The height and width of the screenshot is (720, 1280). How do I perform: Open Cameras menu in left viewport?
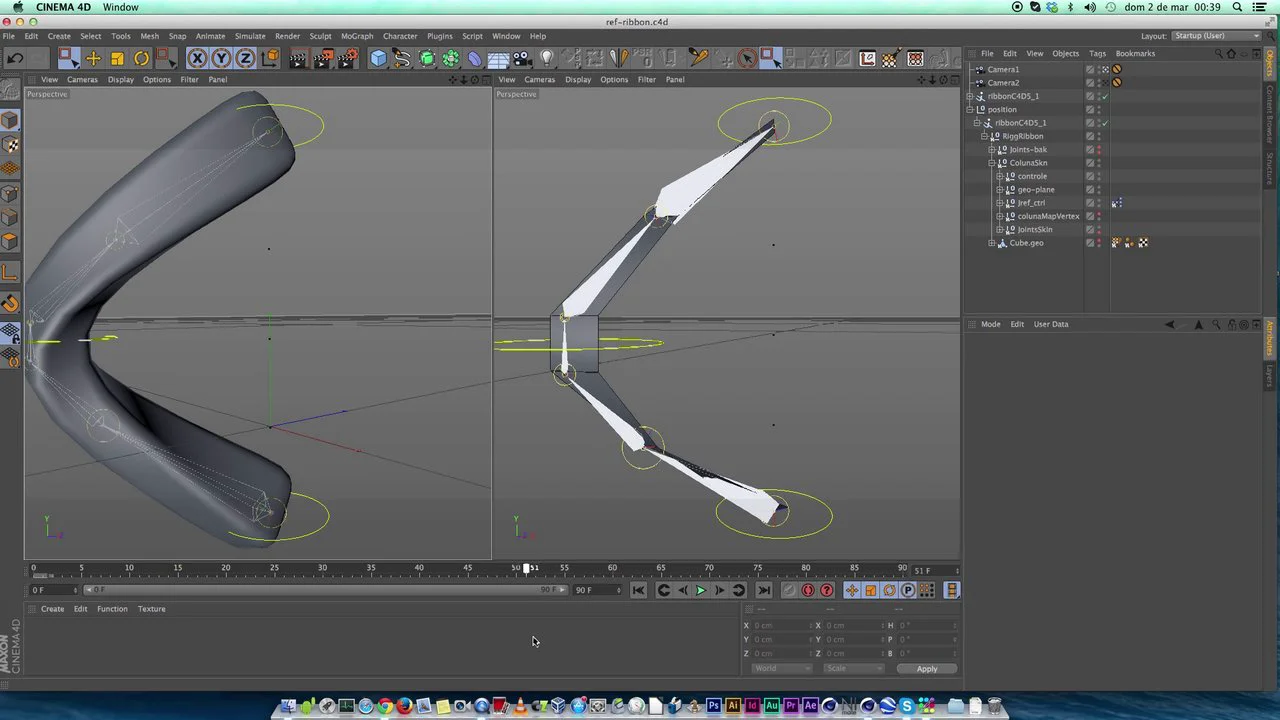[82, 79]
